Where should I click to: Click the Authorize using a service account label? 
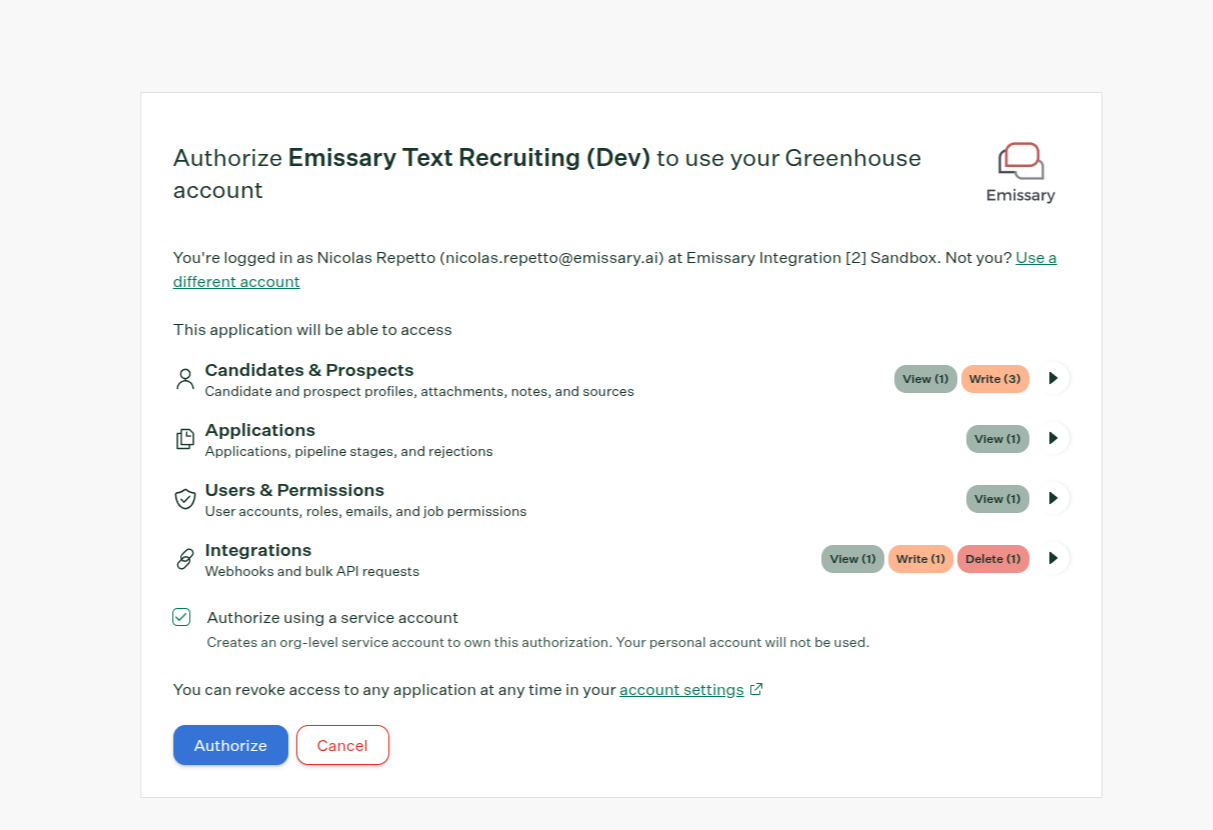(x=333, y=618)
